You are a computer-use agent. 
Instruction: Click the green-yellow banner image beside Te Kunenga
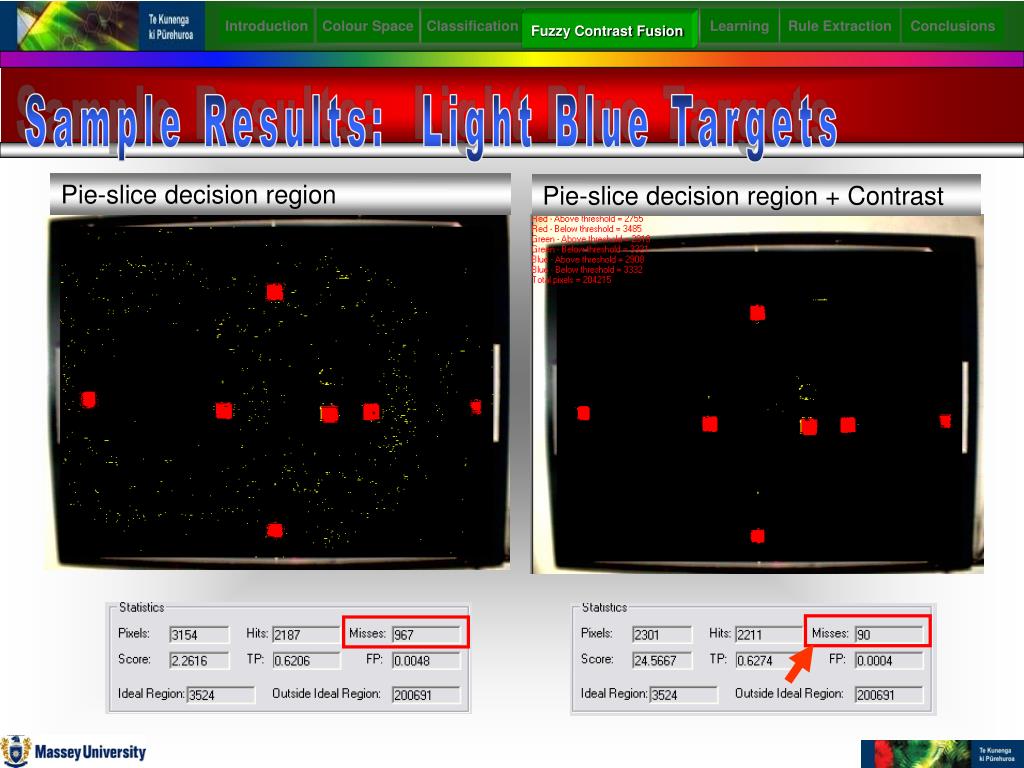[x=77, y=25]
